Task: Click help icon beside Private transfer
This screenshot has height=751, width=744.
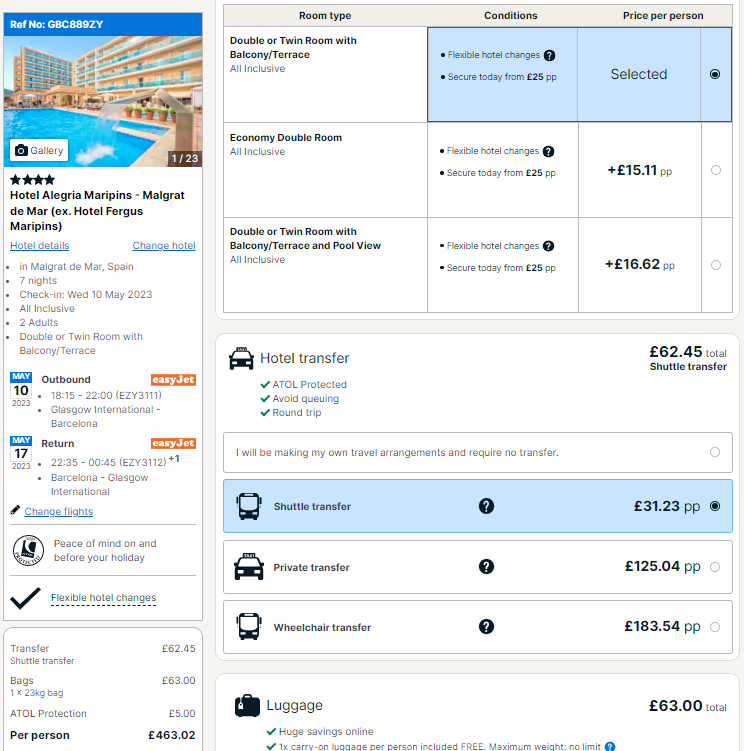Action: [486, 567]
